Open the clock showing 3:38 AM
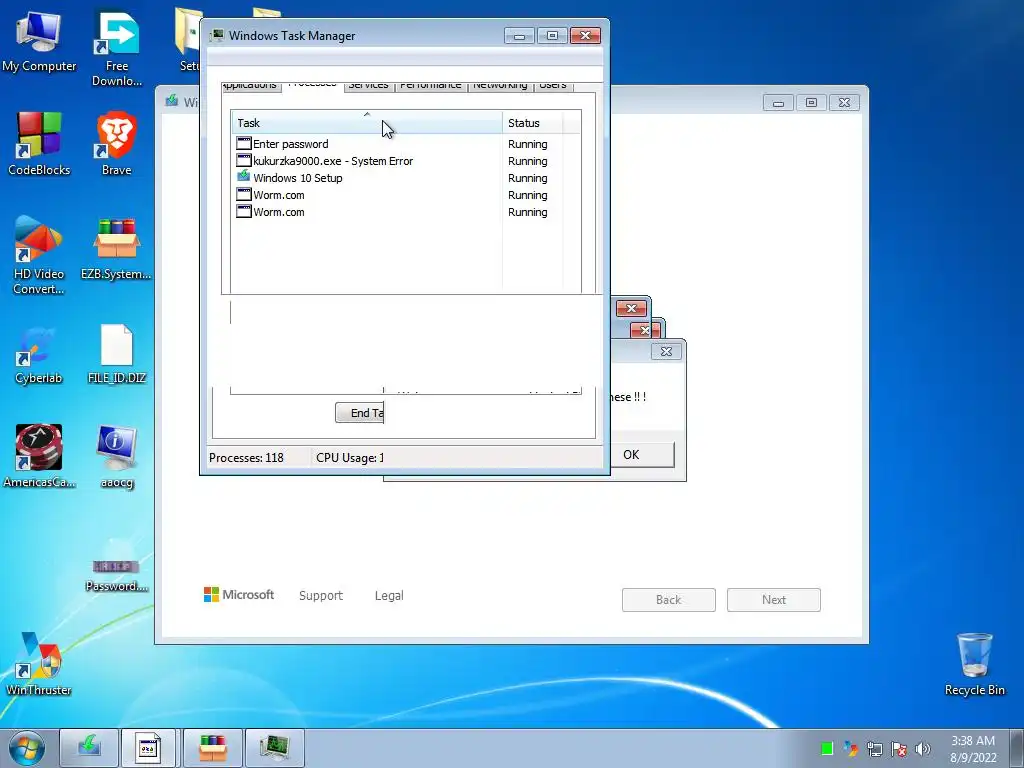This screenshot has height=768, width=1024. (973, 748)
